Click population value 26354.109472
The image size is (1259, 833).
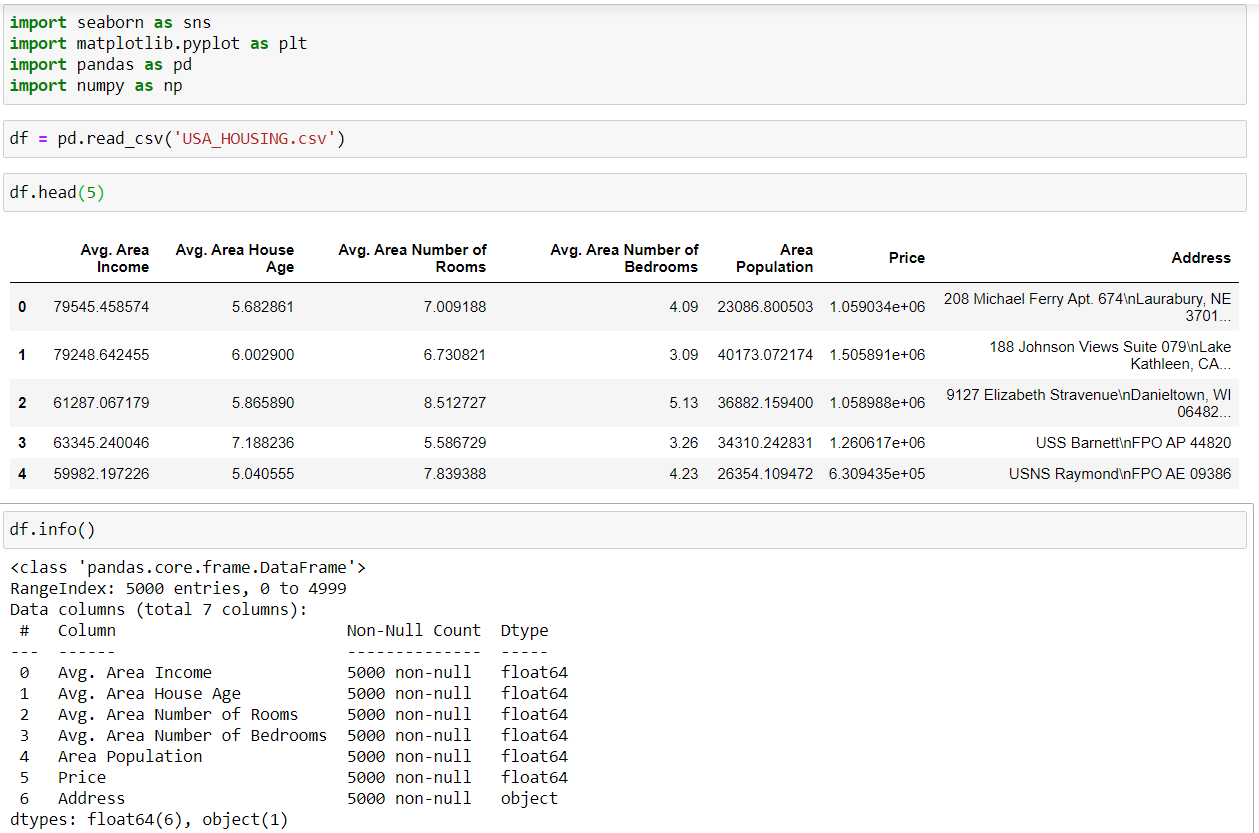[x=765, y=474]
